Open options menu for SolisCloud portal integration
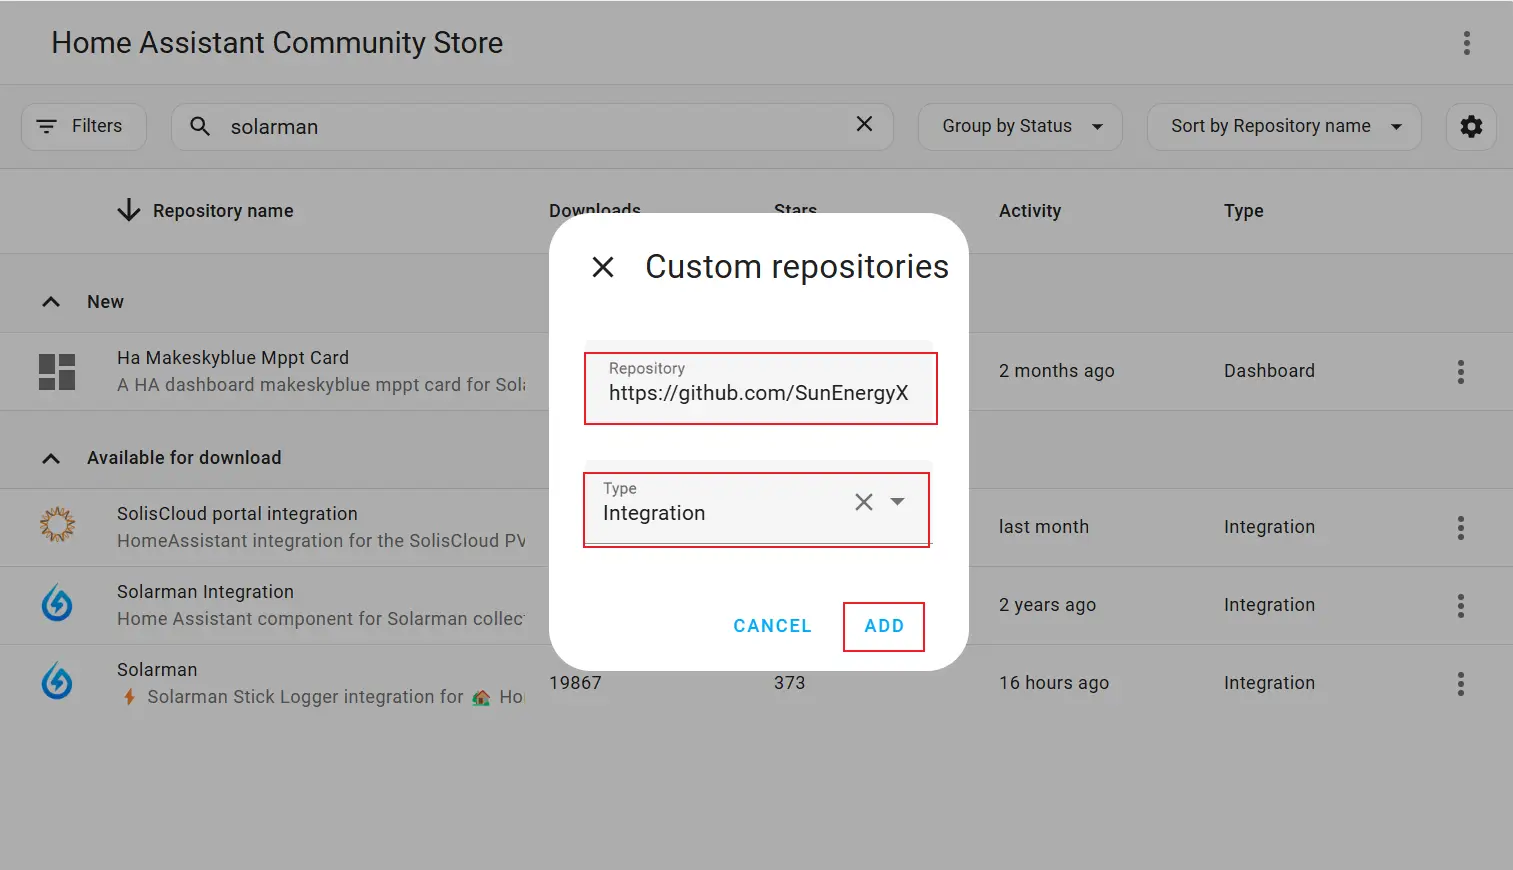 (x=1460, y=528)
